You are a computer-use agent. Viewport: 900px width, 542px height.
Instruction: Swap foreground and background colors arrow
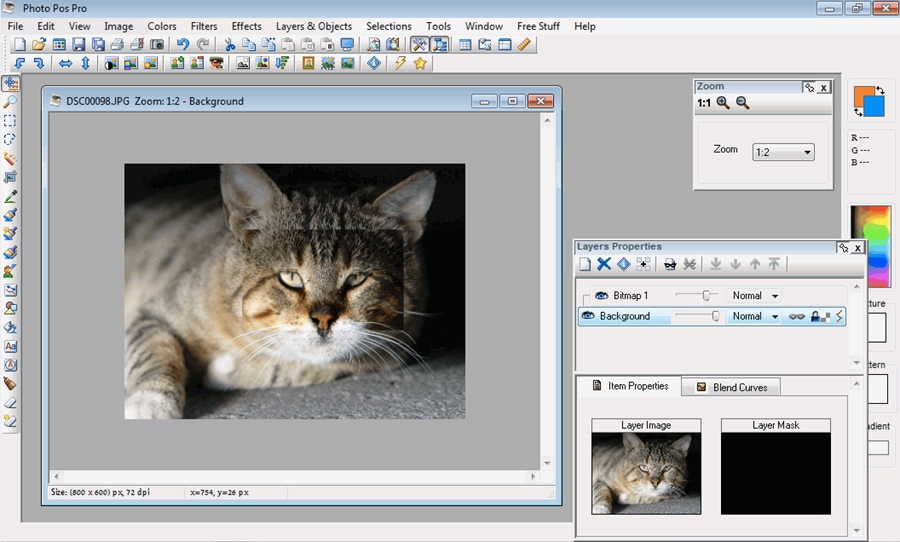pyautogui.click(x=880, y=90)
